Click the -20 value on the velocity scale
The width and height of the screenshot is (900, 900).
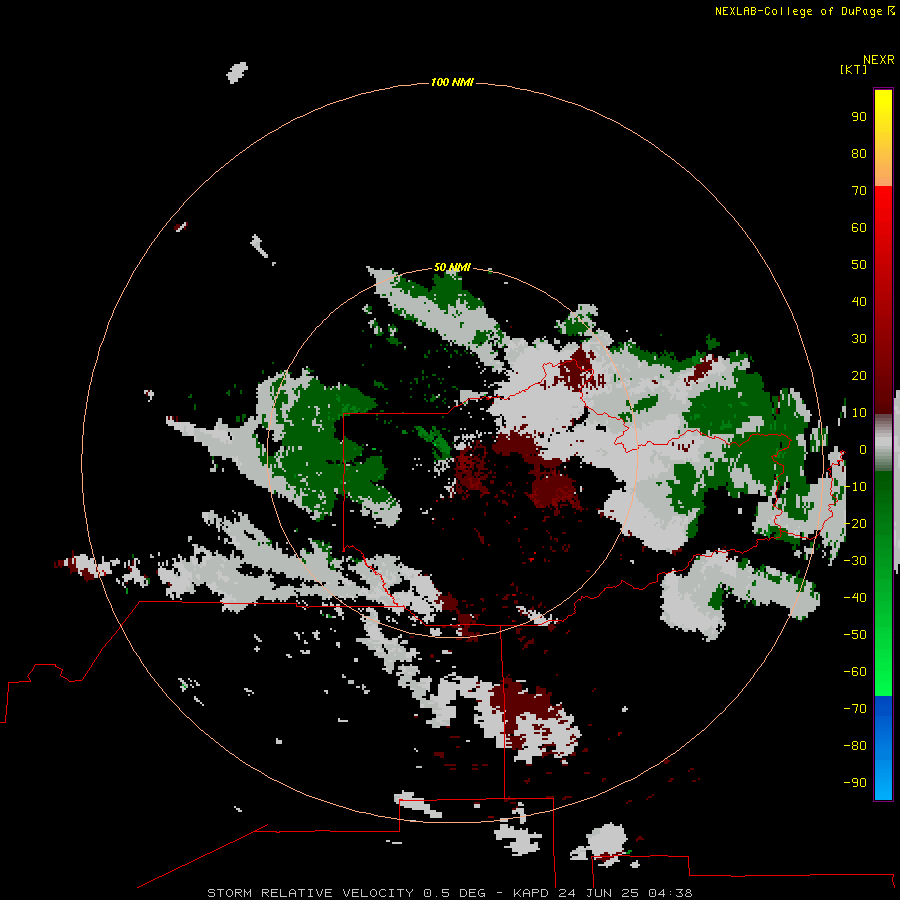[x=855, y=524]
